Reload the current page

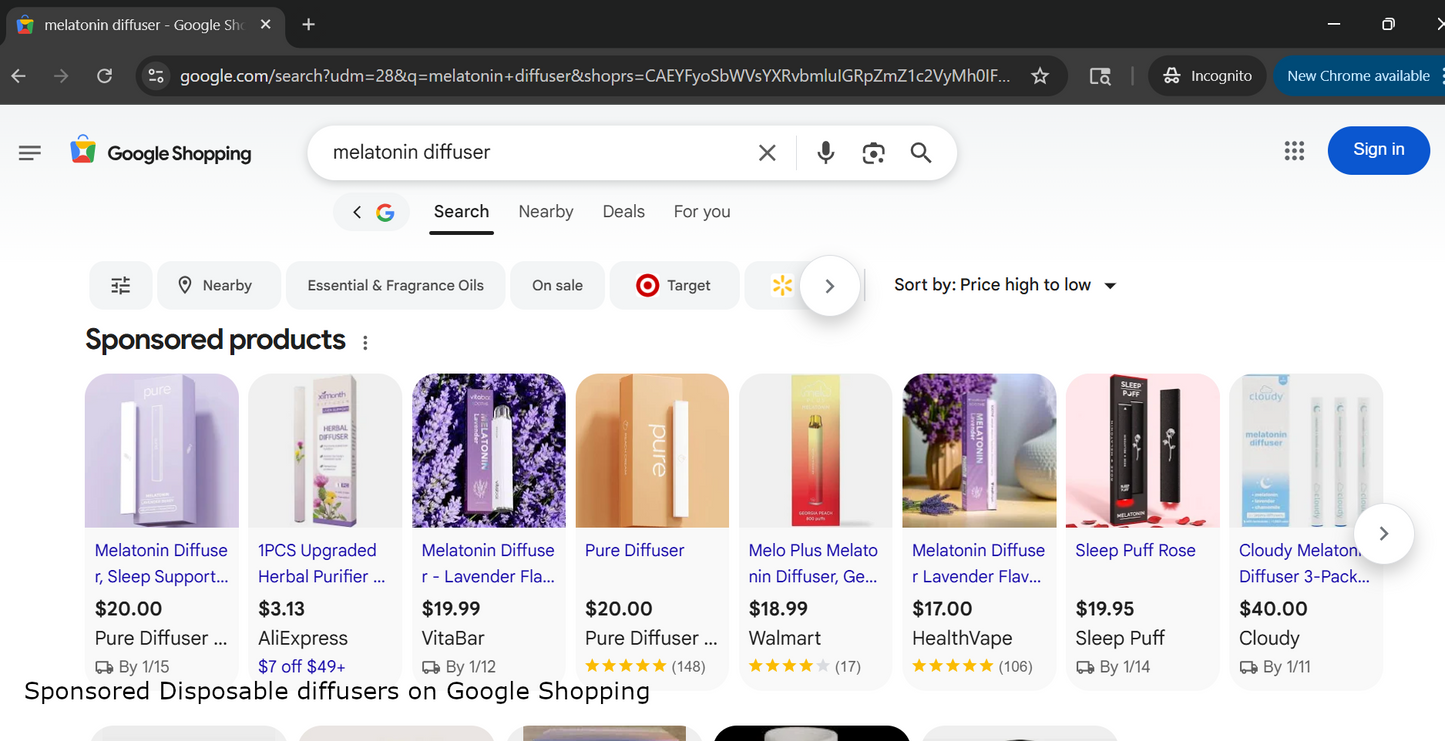105,76
